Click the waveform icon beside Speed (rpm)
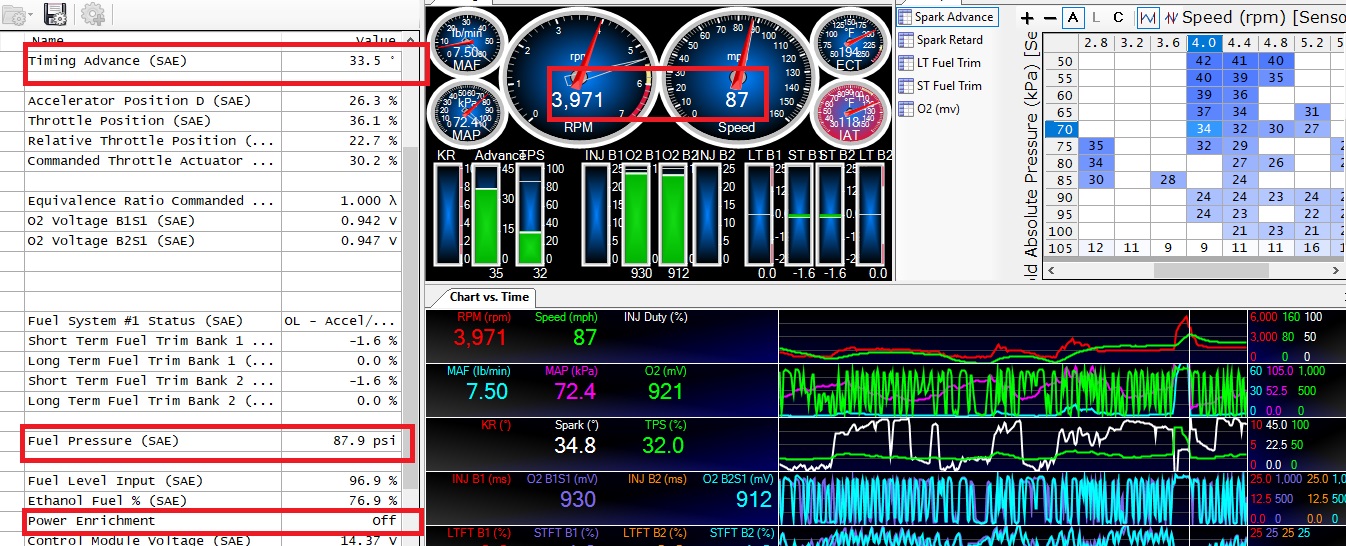 coord(1171,18)
